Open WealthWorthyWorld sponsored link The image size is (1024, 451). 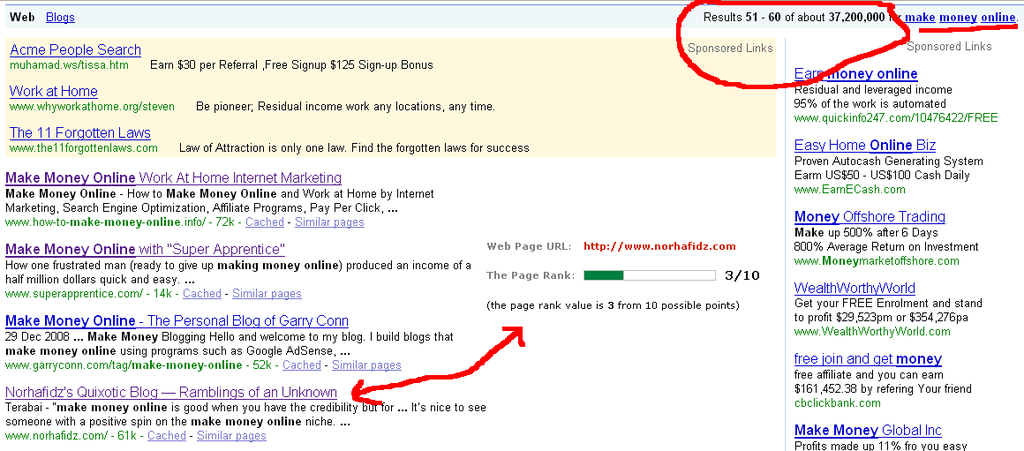(854, 288)
